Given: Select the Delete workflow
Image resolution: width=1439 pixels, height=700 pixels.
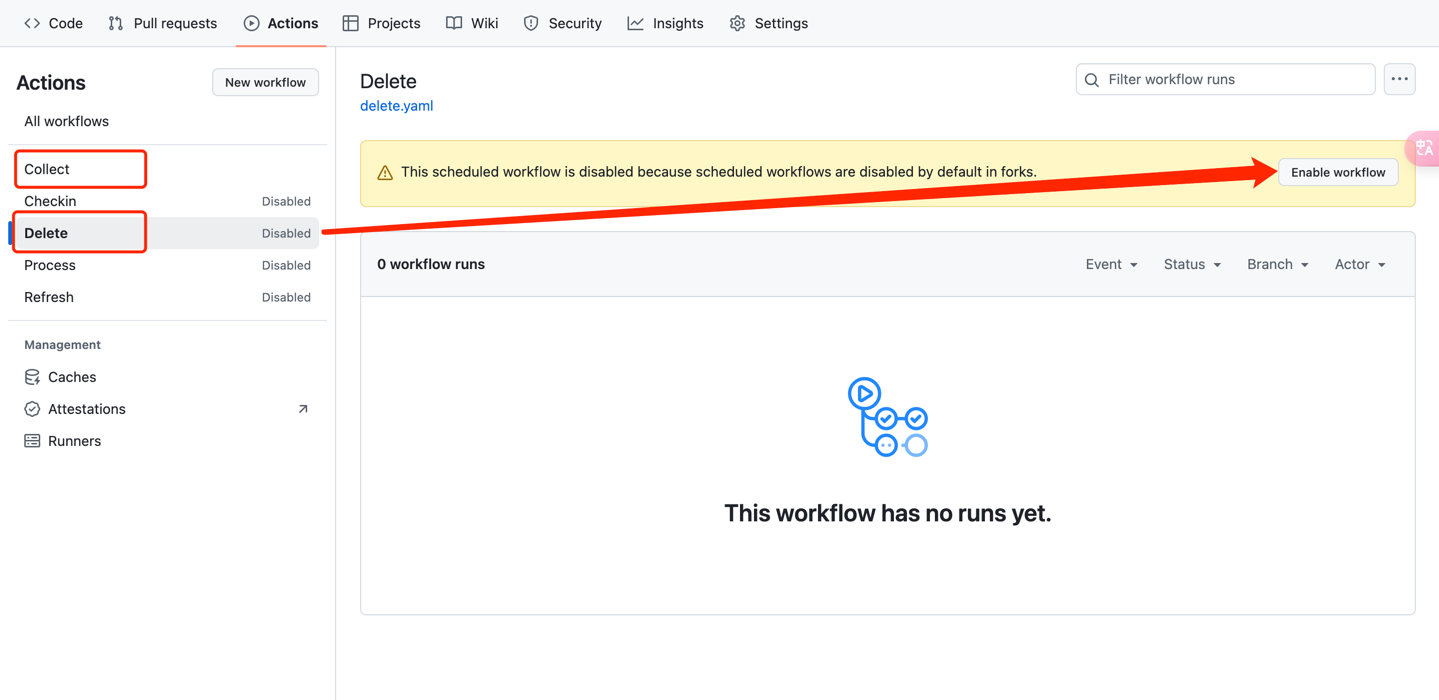Looking at the screenshot, I should [x=166, y=233].
